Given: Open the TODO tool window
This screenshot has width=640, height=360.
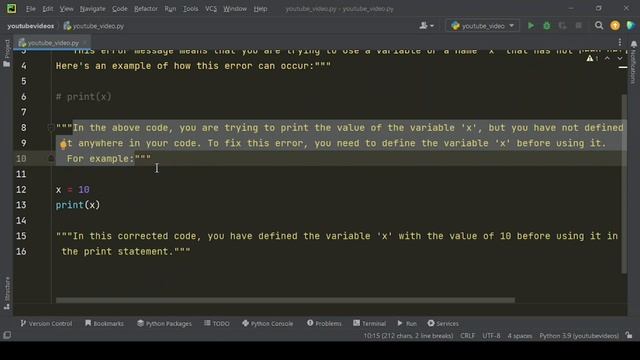Looking at the screenshot, I should [217, 323].
